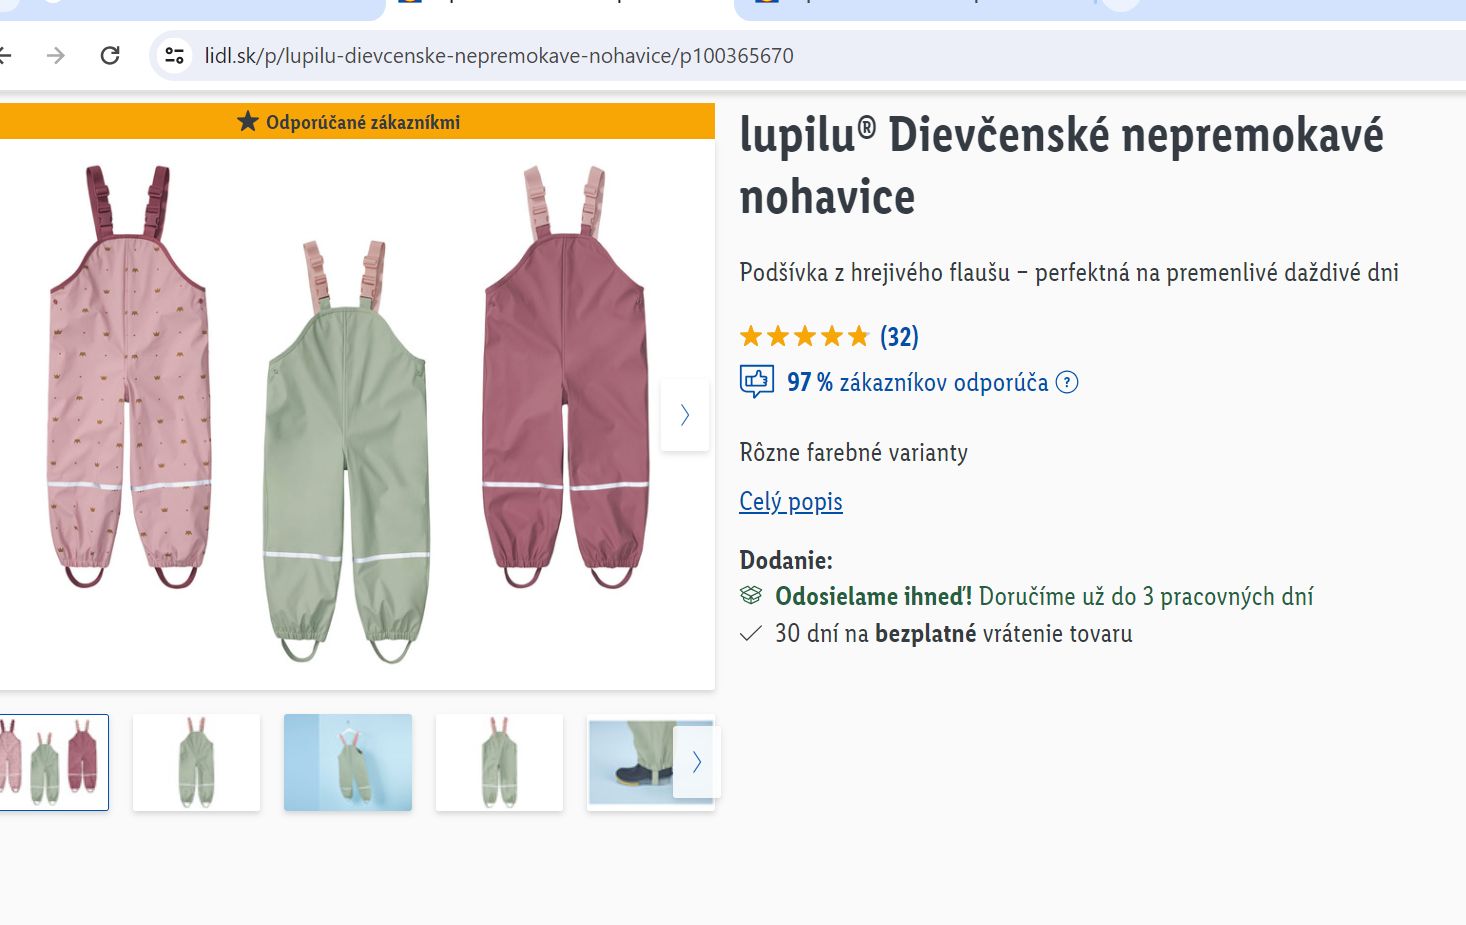Image resolution: width=1466 pixels, height=925 pixels.
Task: Open the 32 reviews count link
Action: (x=899, y=337)
